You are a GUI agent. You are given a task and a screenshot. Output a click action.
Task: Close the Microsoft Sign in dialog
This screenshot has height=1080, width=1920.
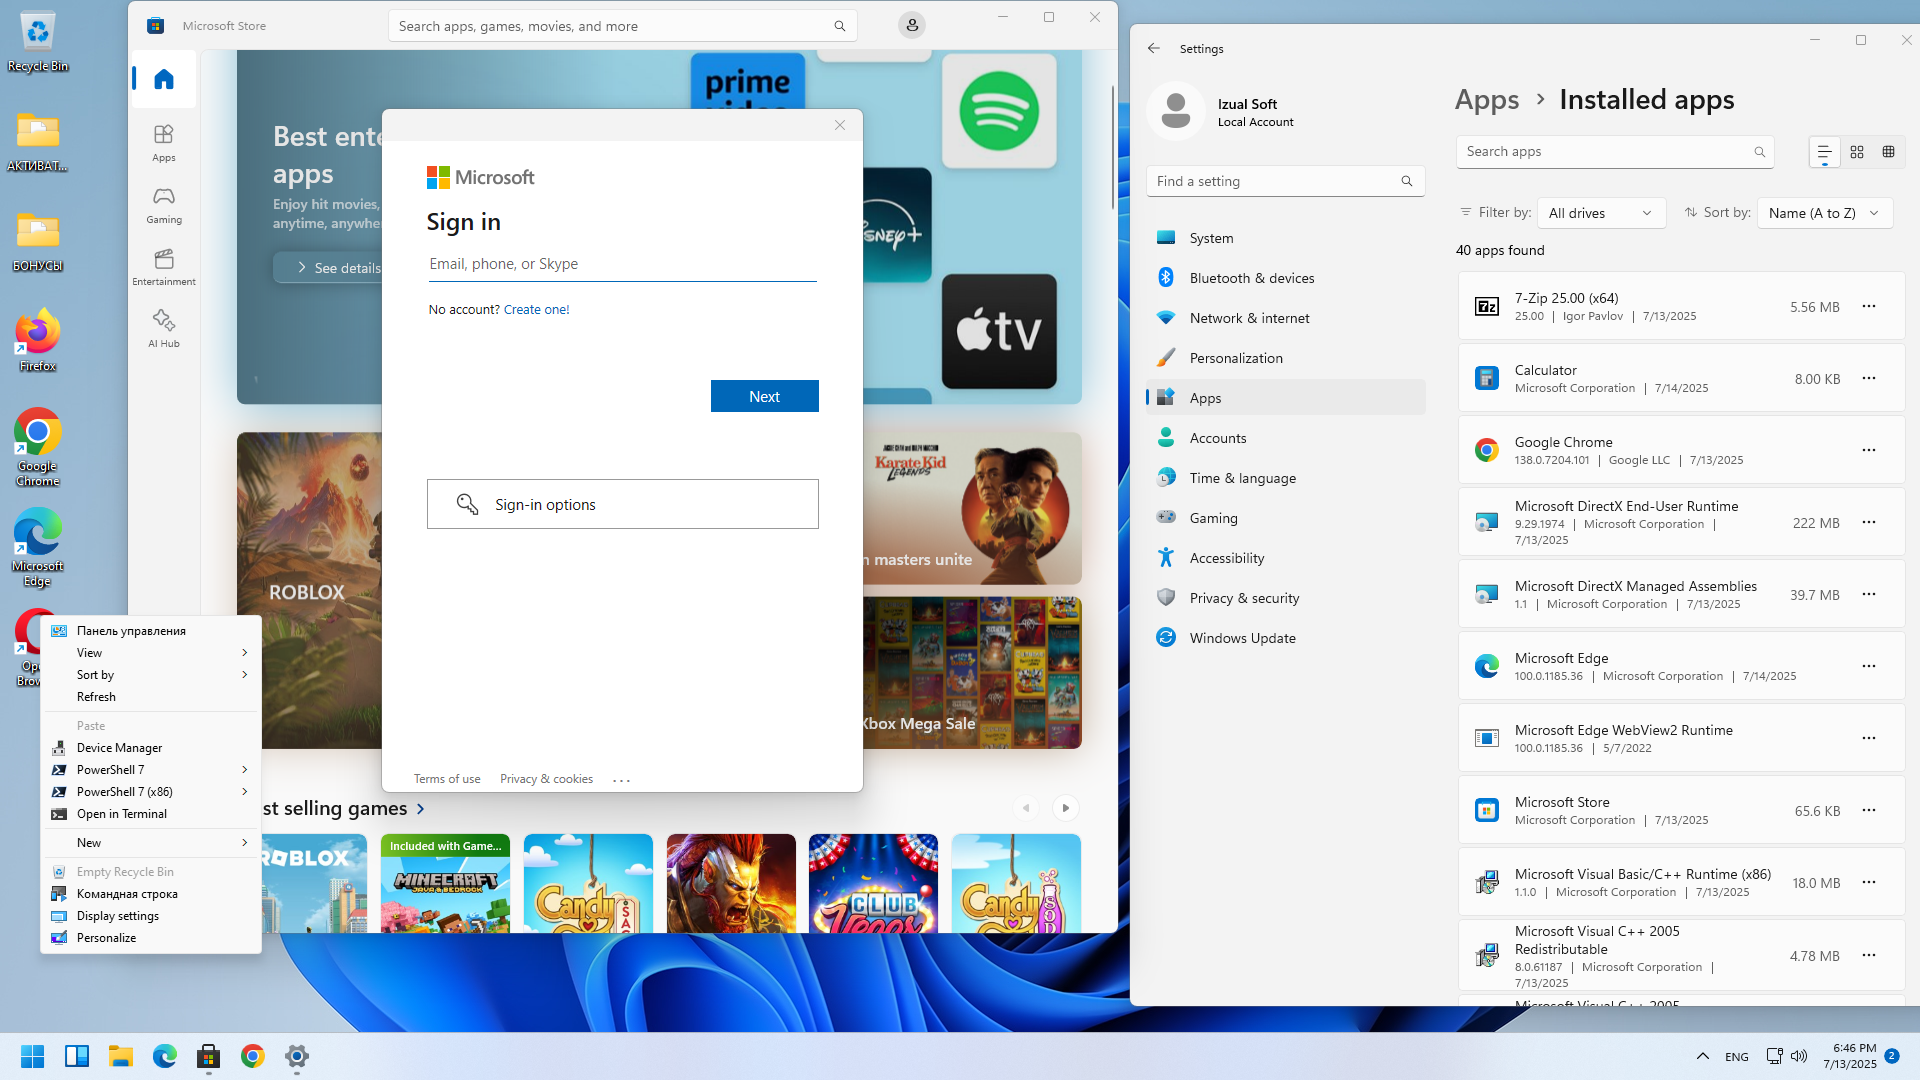click(x=840, y=125)
